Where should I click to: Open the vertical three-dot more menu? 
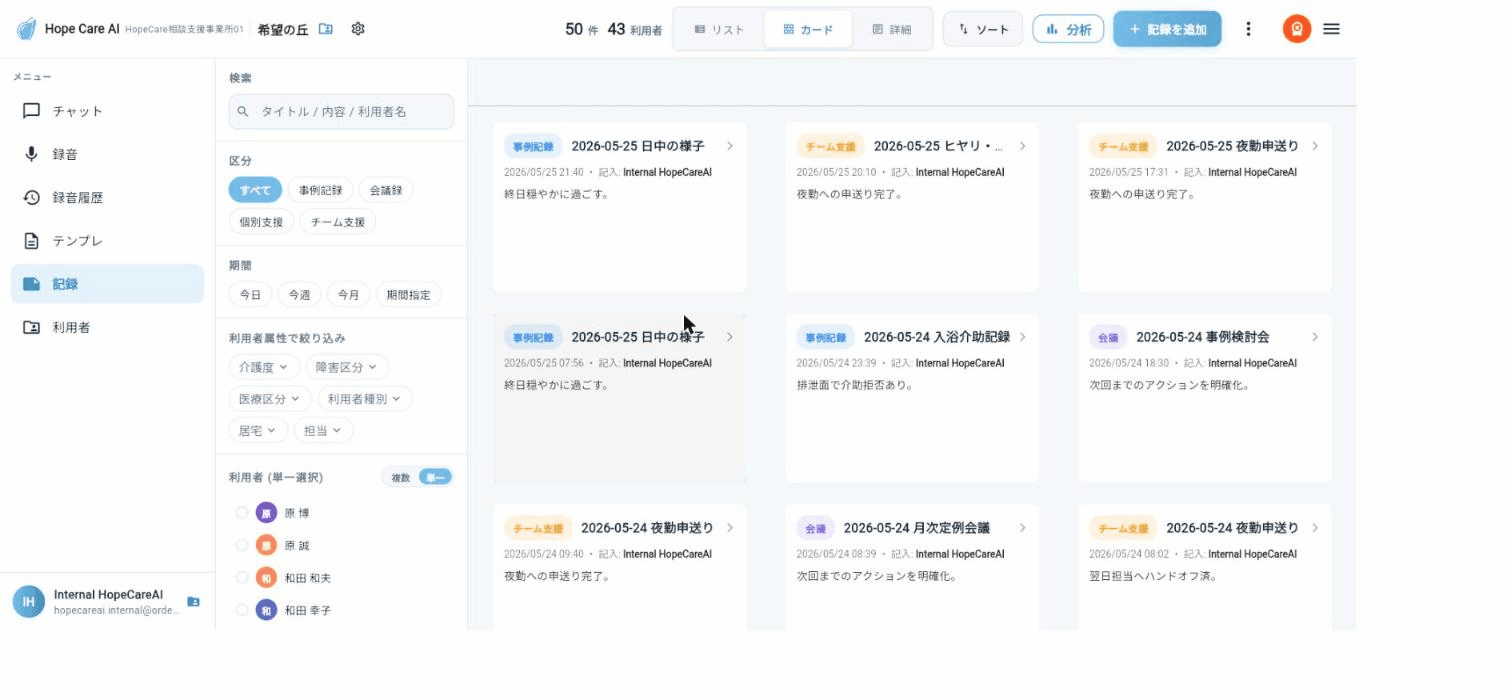coord(1248,29)
